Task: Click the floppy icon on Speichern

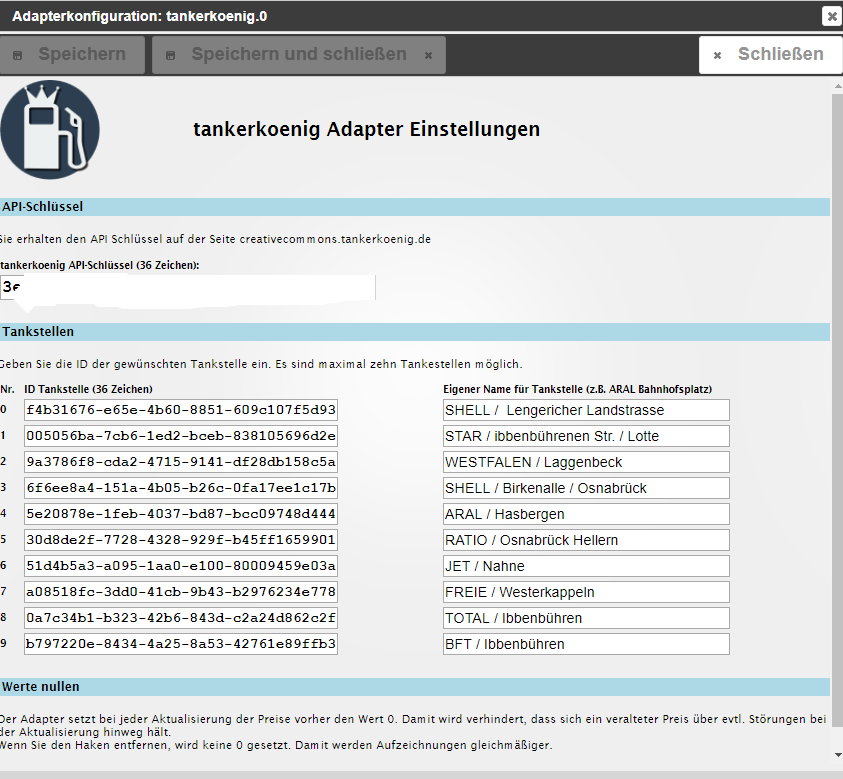Action: pyautogui.click(x=17, y=55)
